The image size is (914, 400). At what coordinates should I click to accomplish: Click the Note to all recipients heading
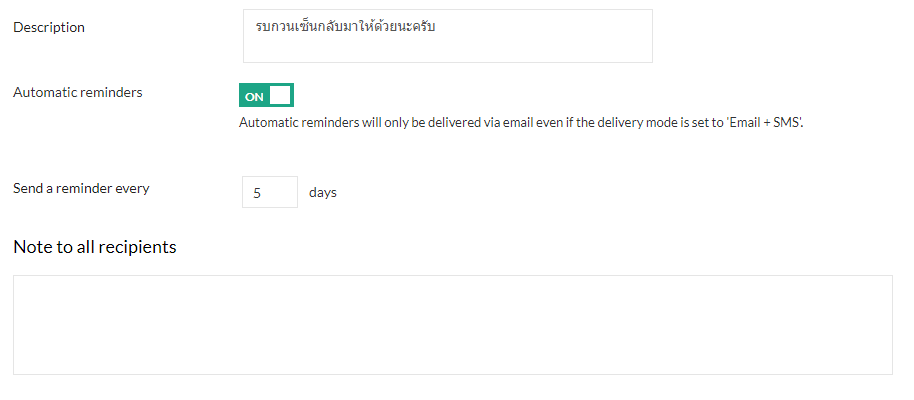[94, 246]
